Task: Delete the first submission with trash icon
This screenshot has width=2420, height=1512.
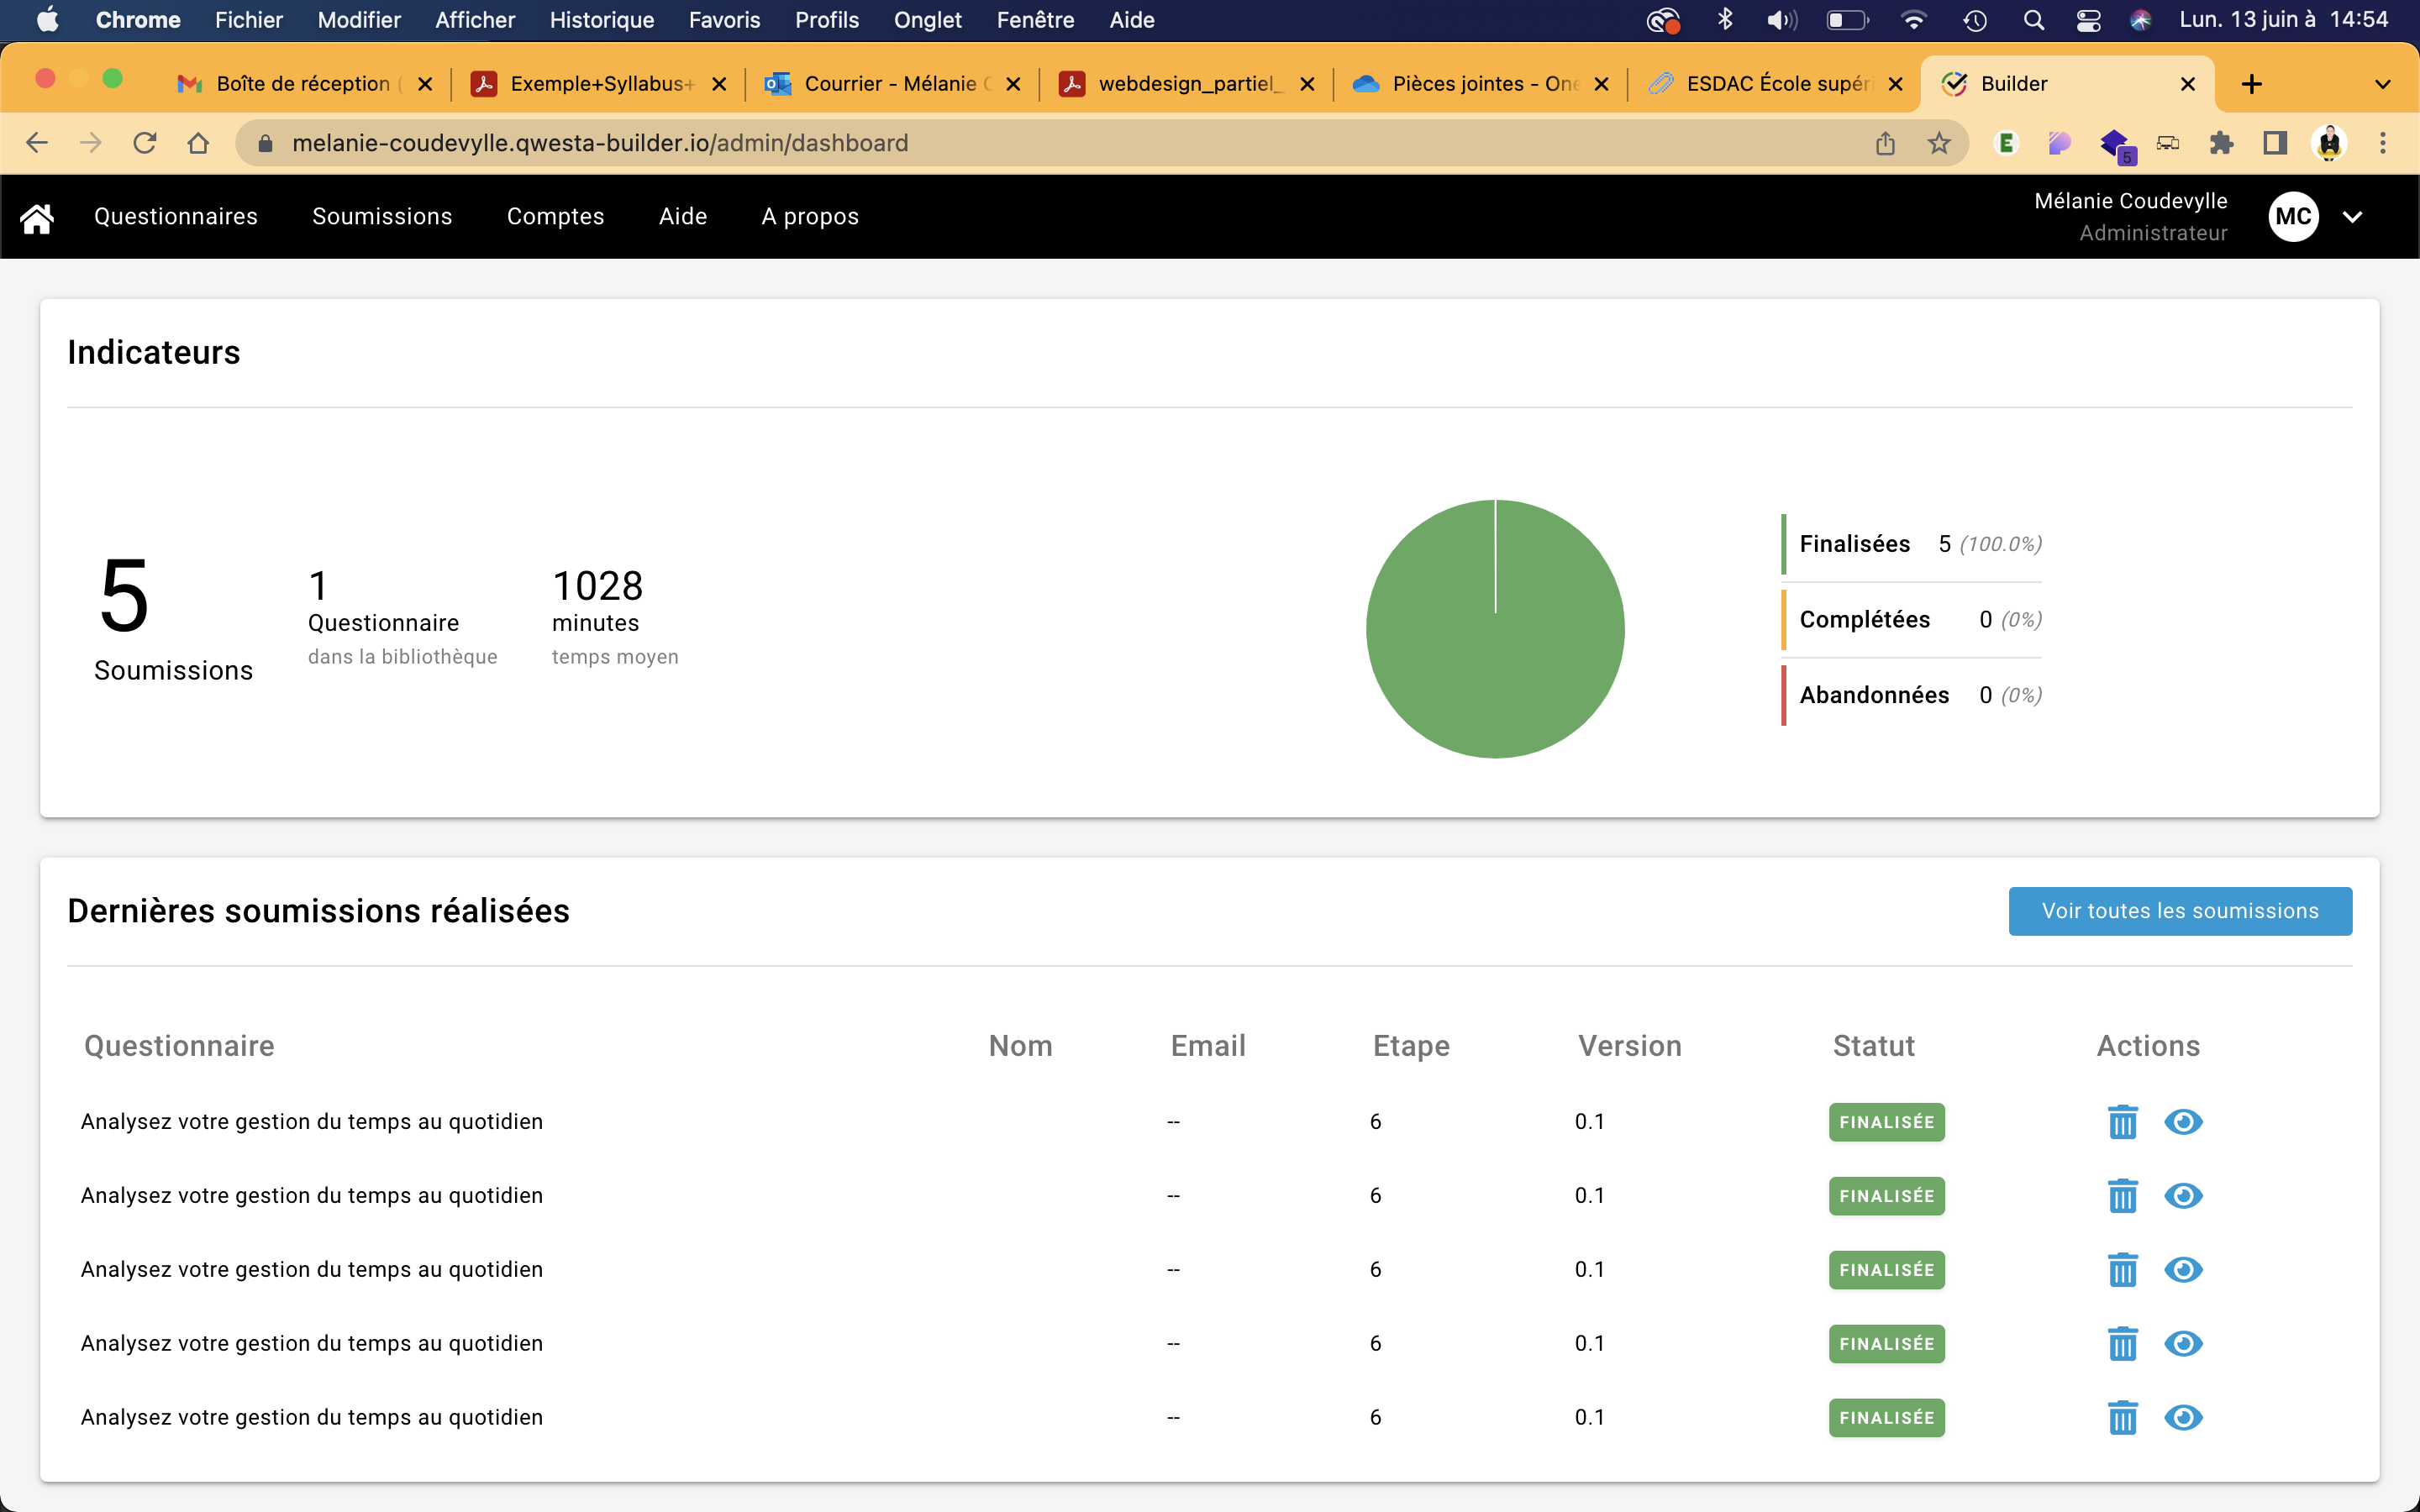Action: 2122,1122
